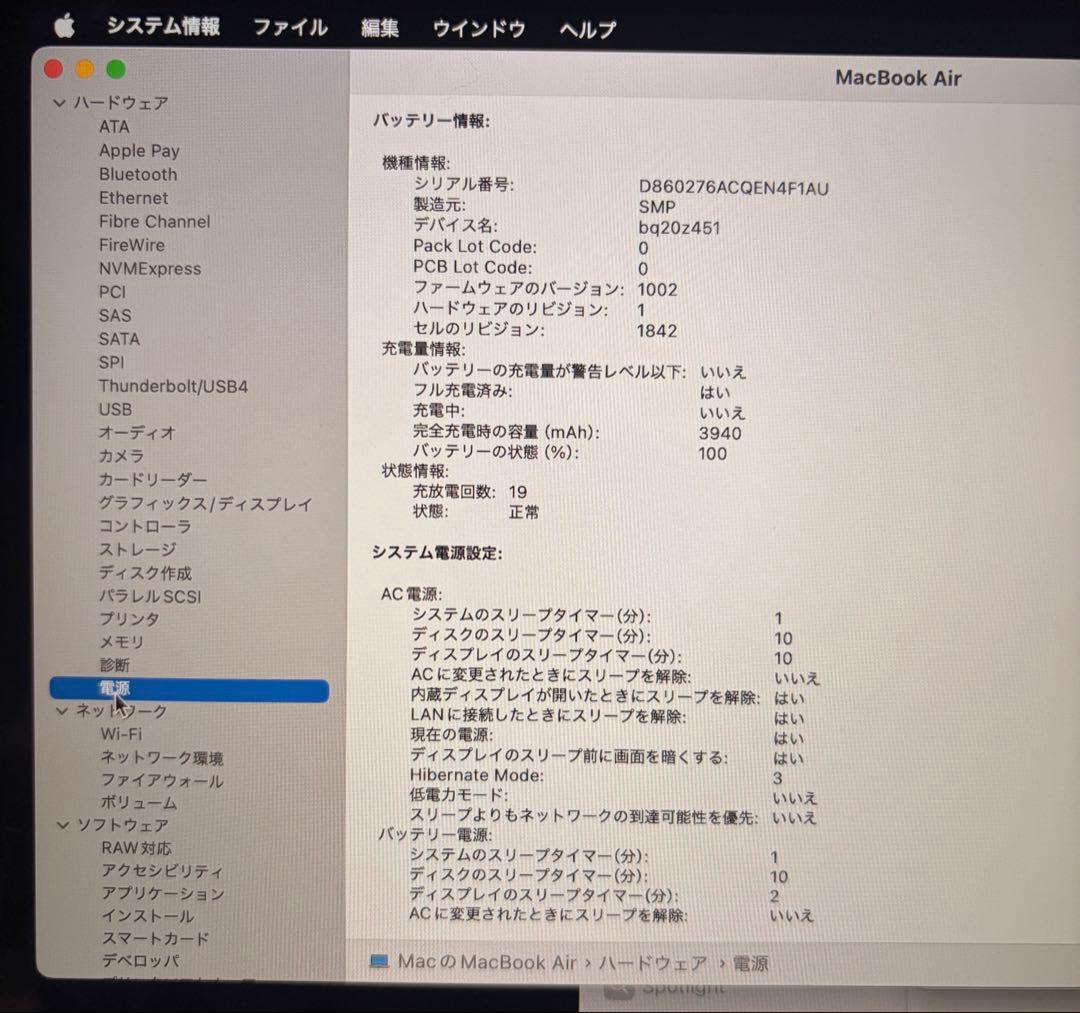Collapse the ハードウェア section in the sidebar
This screenshot has height=1013, width=1080.
pos(61,103)
